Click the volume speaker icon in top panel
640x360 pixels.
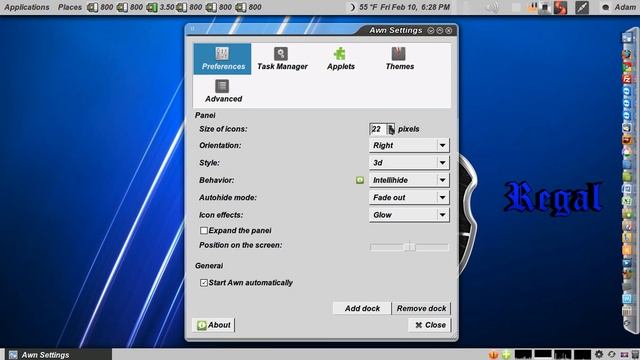493,7
